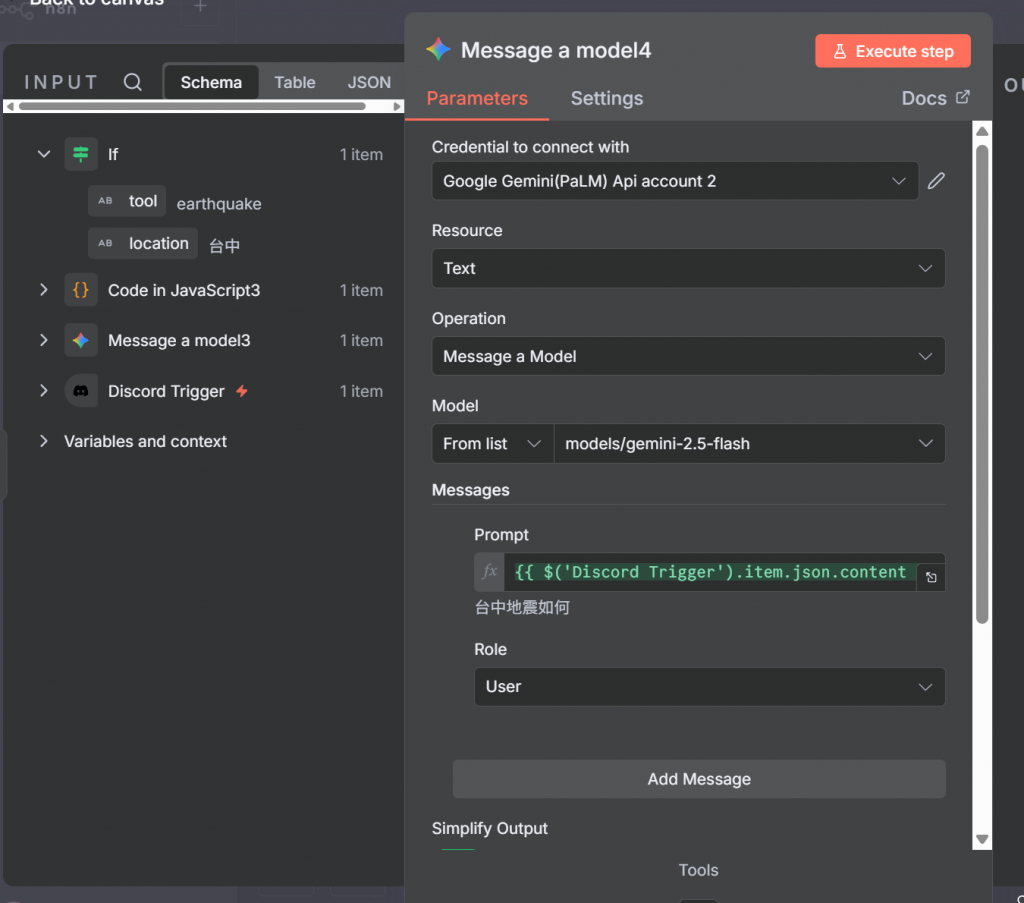
Task: Expand Discord Trigger node
Action: point(44,391)
